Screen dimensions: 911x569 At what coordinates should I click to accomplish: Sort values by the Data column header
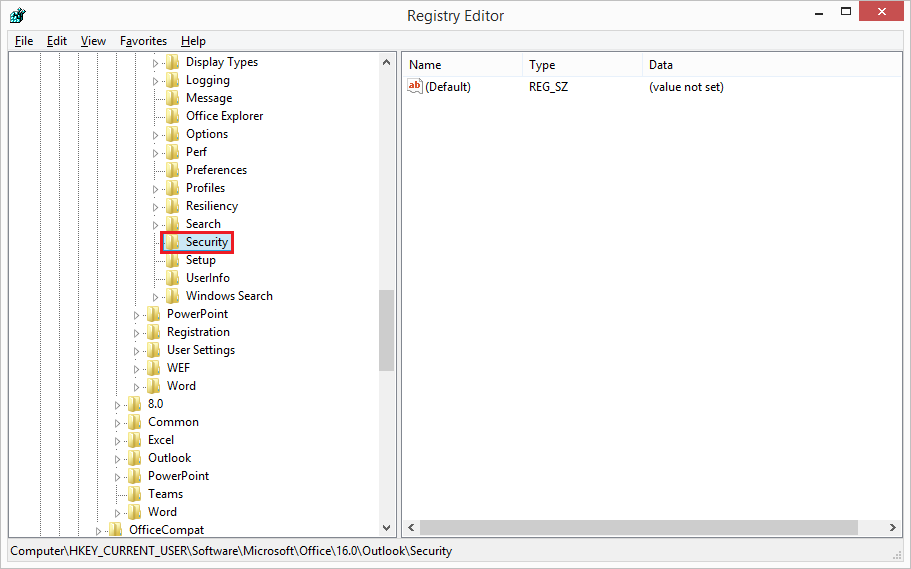(x=772, y=65)
